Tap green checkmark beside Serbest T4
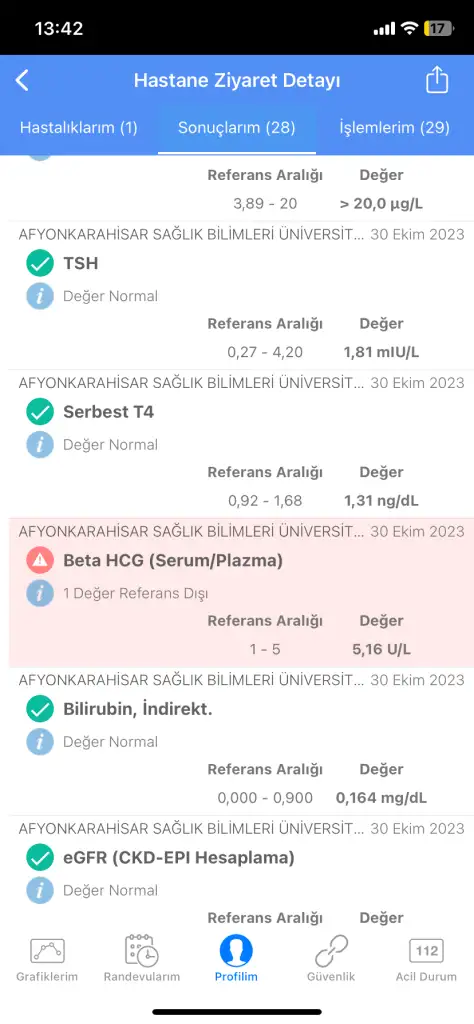The height and width of the screenshot is (1024, 474). pyautogui.click(x=40, y=412)
